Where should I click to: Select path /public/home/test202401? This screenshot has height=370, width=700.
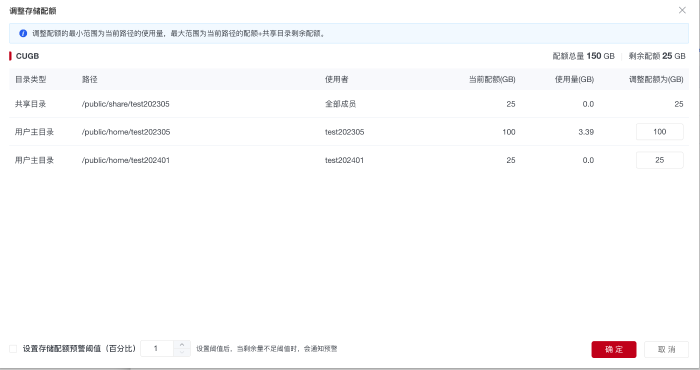[125, 160]
